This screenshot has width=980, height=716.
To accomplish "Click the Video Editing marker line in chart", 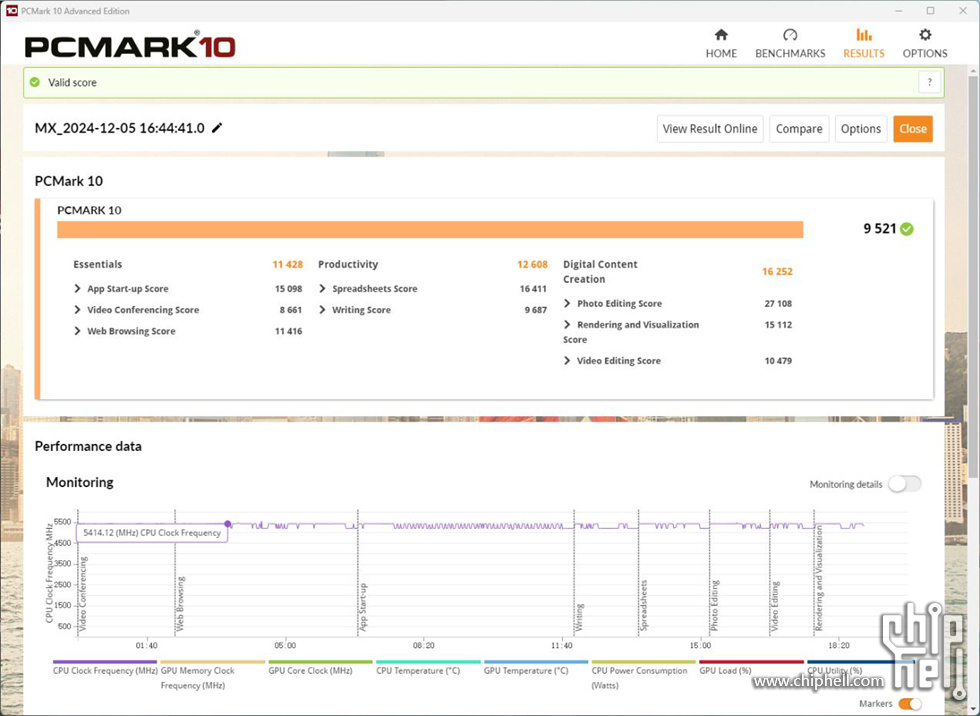I will click(x=770, y=574).
